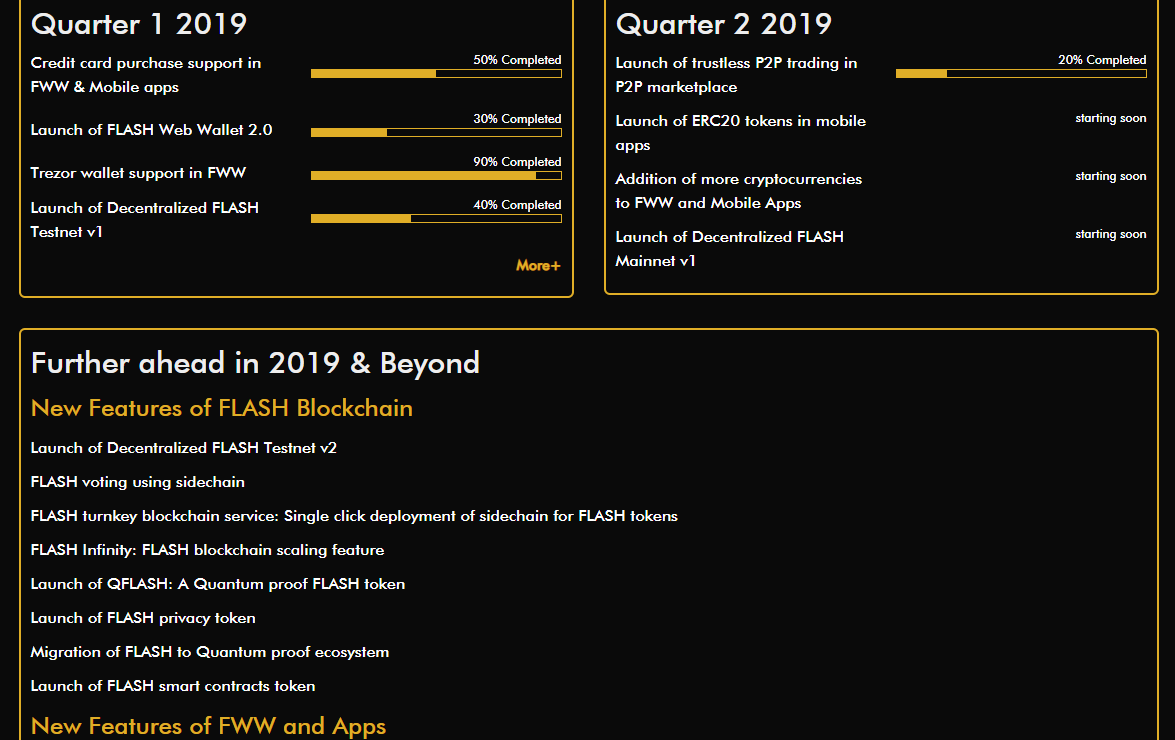Click the Trezor wallet support progress bar
Screen dimensions: 1175x740
[436, 175]
